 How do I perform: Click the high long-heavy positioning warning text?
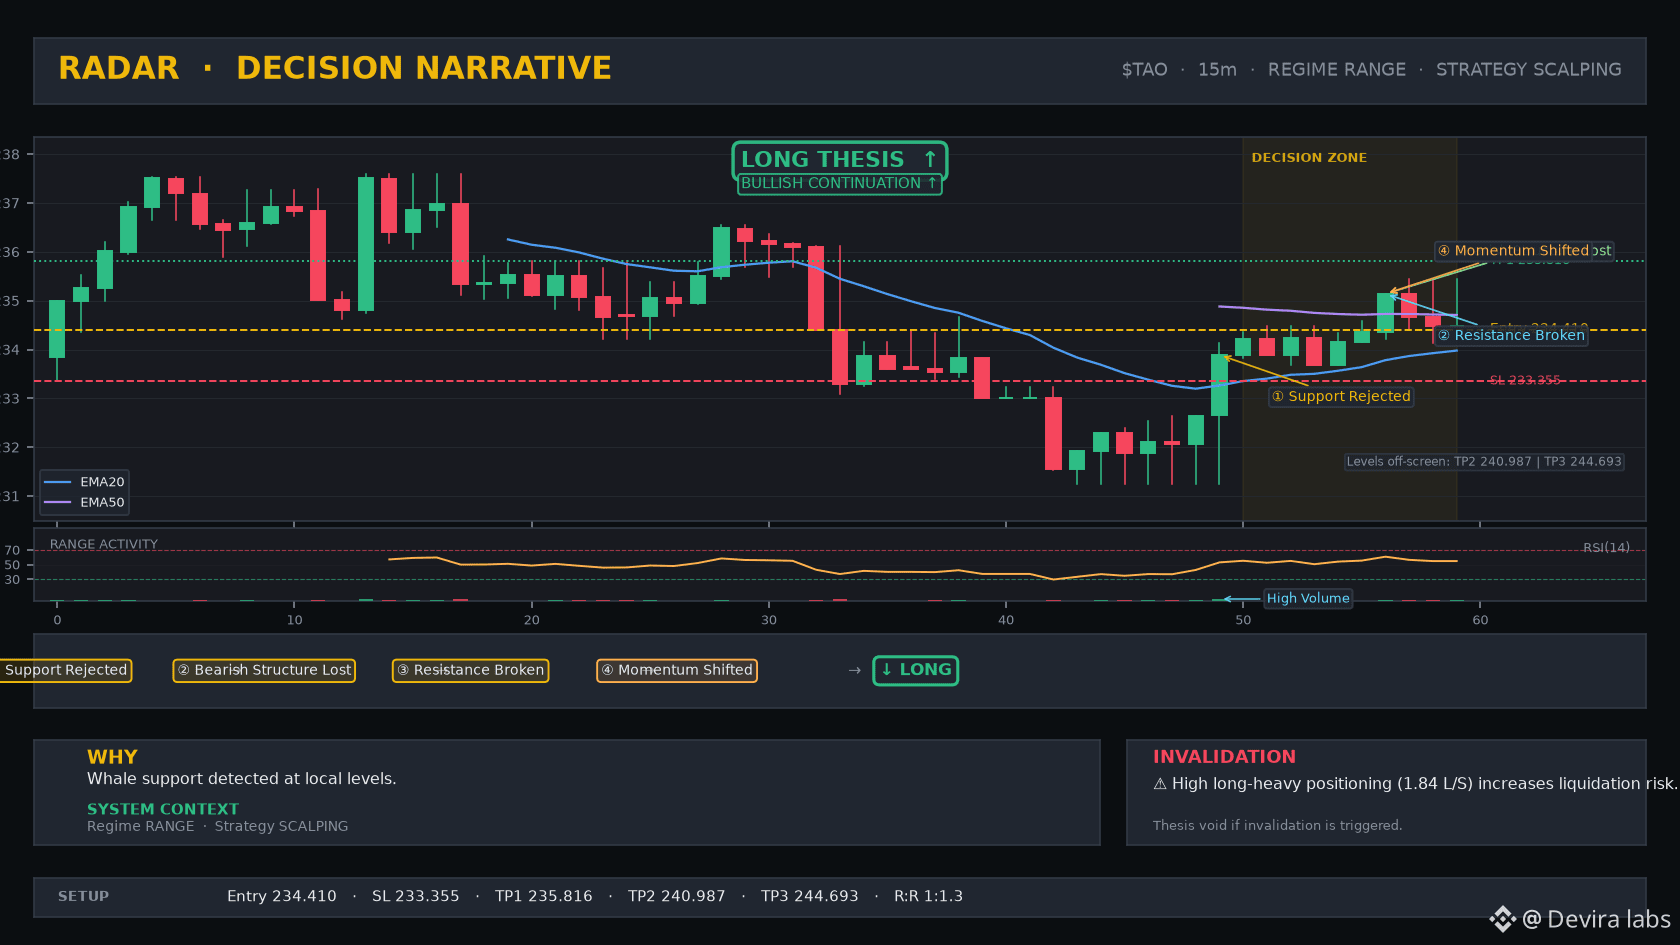coord(1424,784)
